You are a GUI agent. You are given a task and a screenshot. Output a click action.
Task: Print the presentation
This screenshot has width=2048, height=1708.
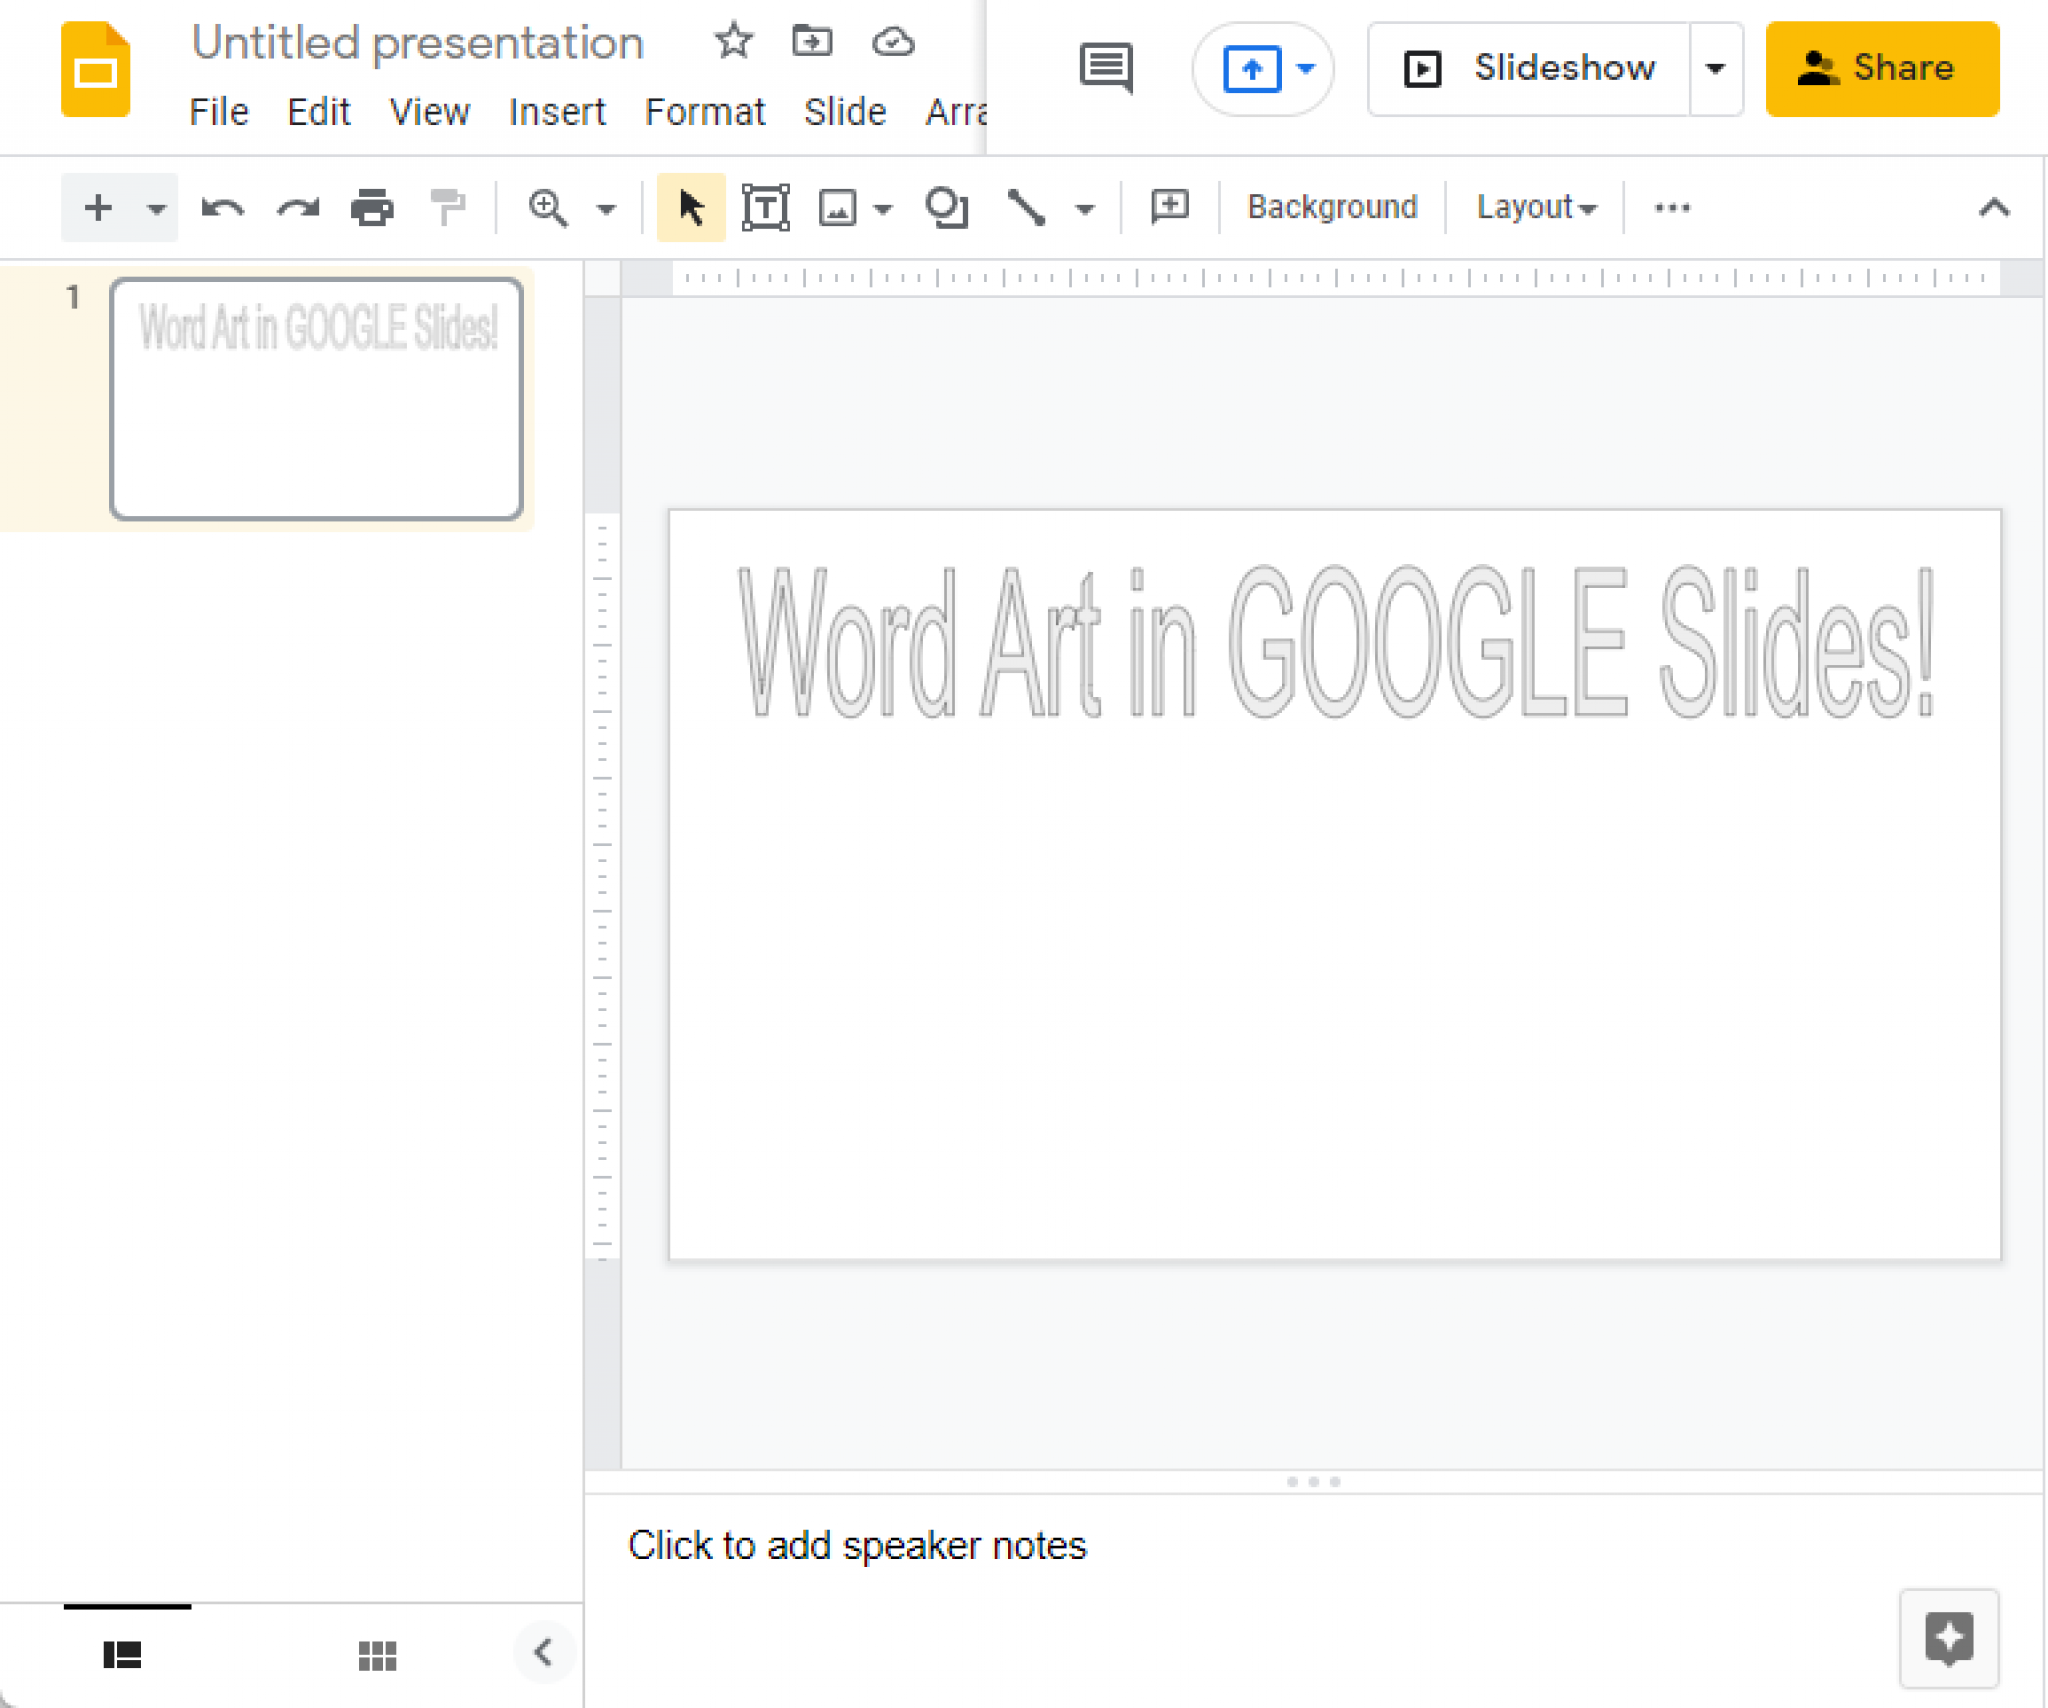click(x=372, y=208)
